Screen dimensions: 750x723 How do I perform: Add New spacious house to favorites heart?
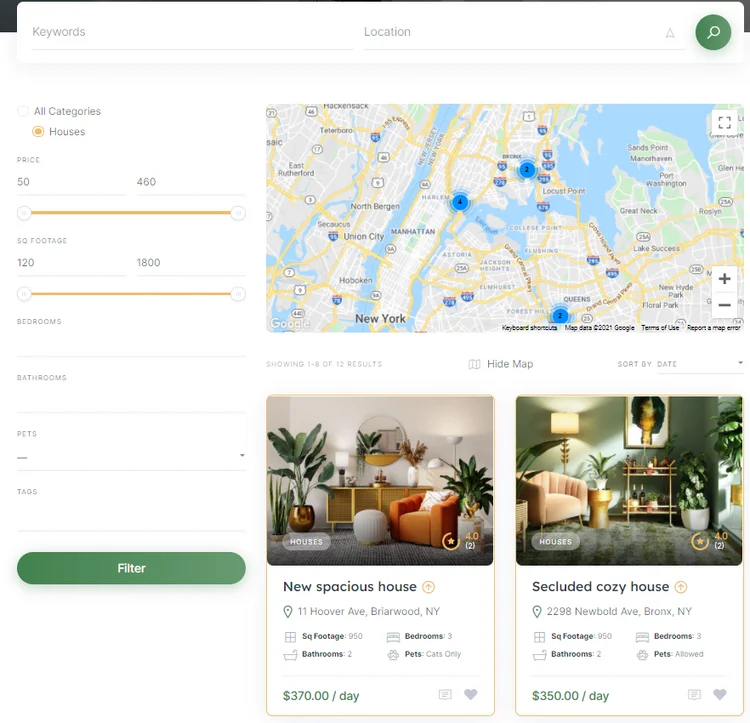point(471,694)
